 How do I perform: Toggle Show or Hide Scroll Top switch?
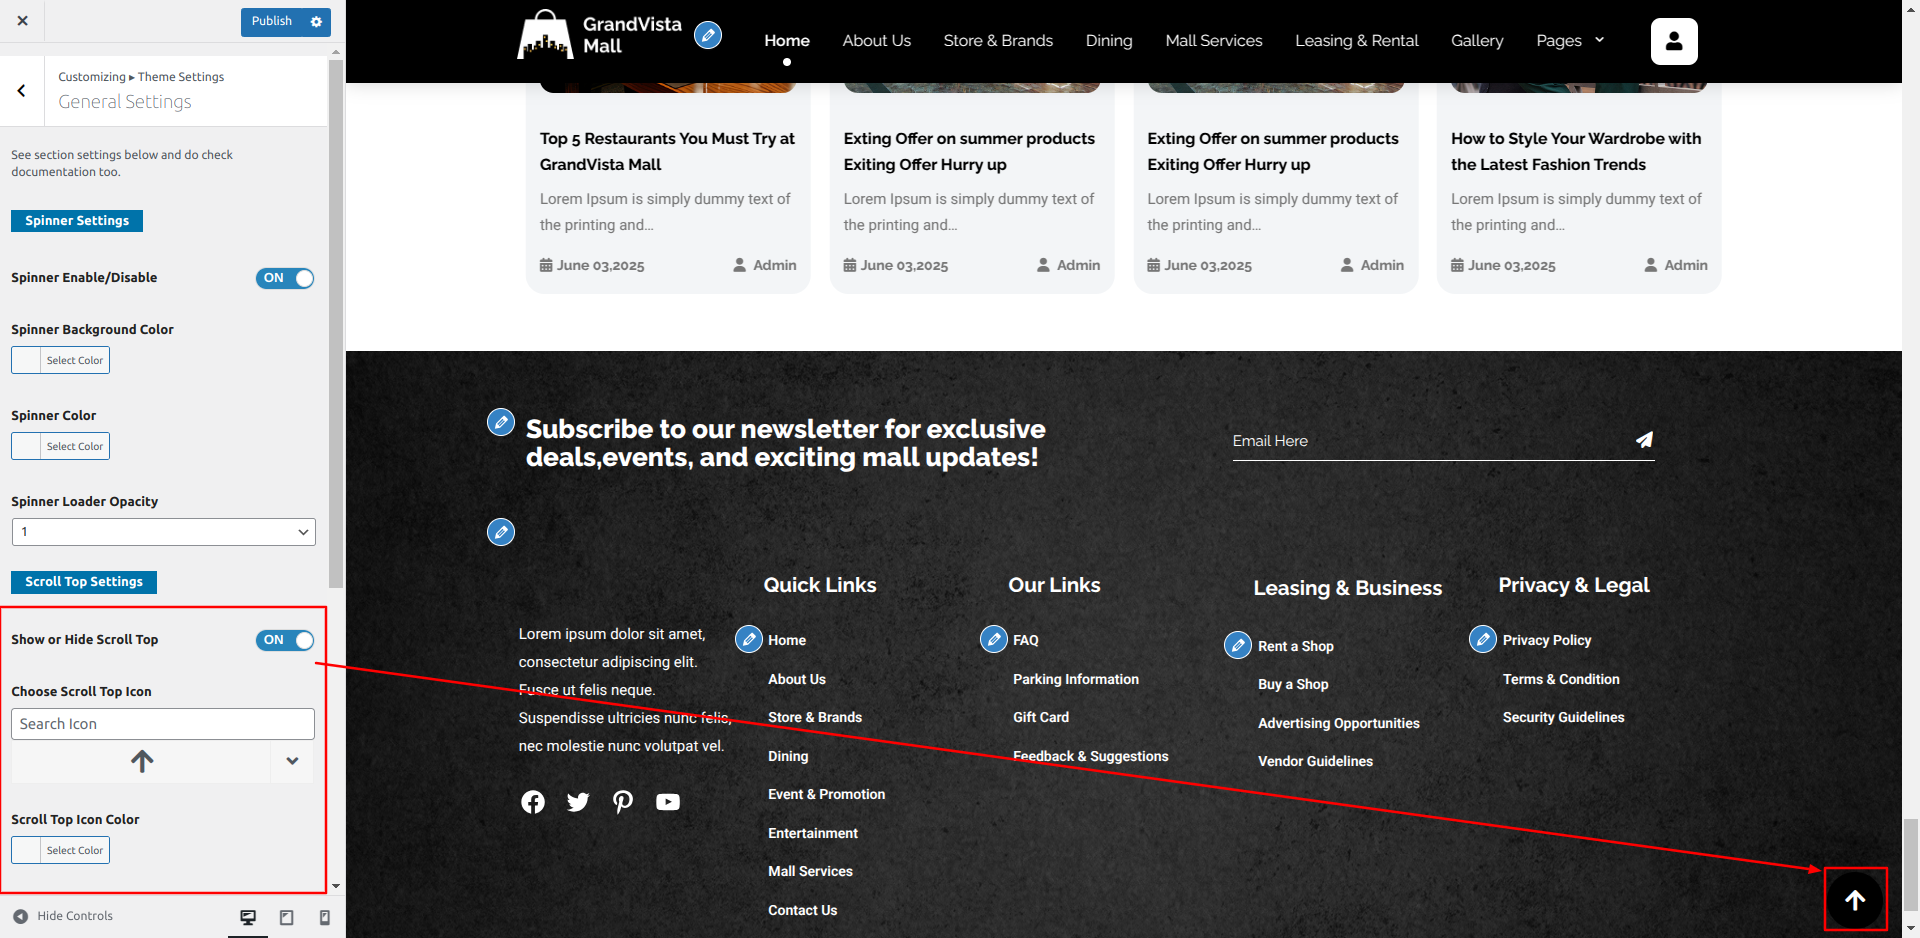[x=285, y=640]
